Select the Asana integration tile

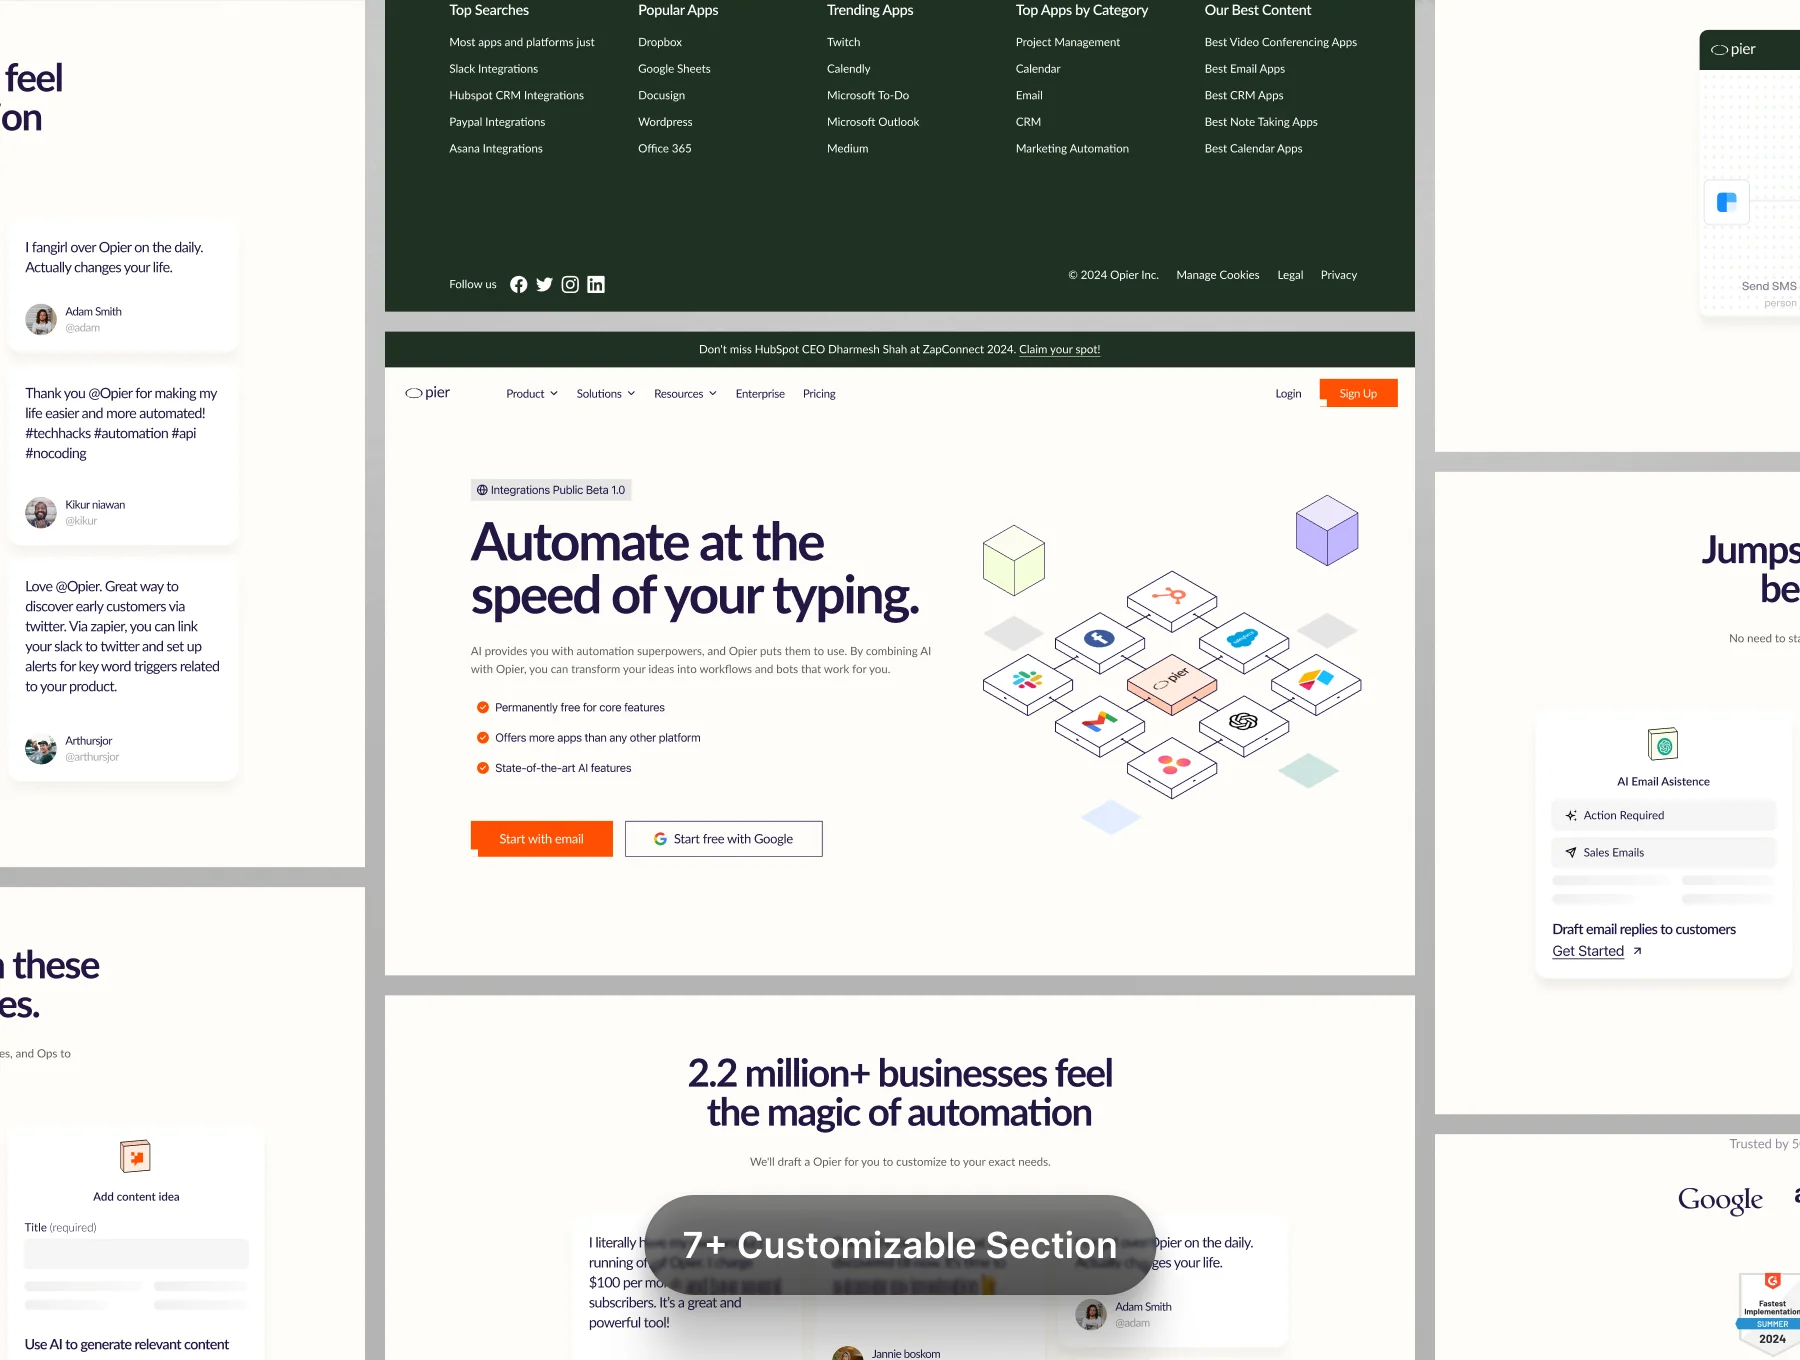point(1171,766)
